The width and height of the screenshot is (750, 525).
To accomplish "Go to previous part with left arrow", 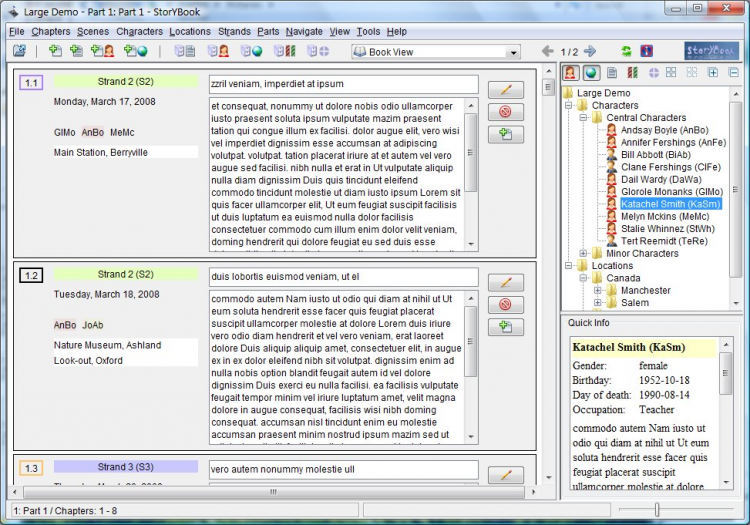I will pos(547,51).
